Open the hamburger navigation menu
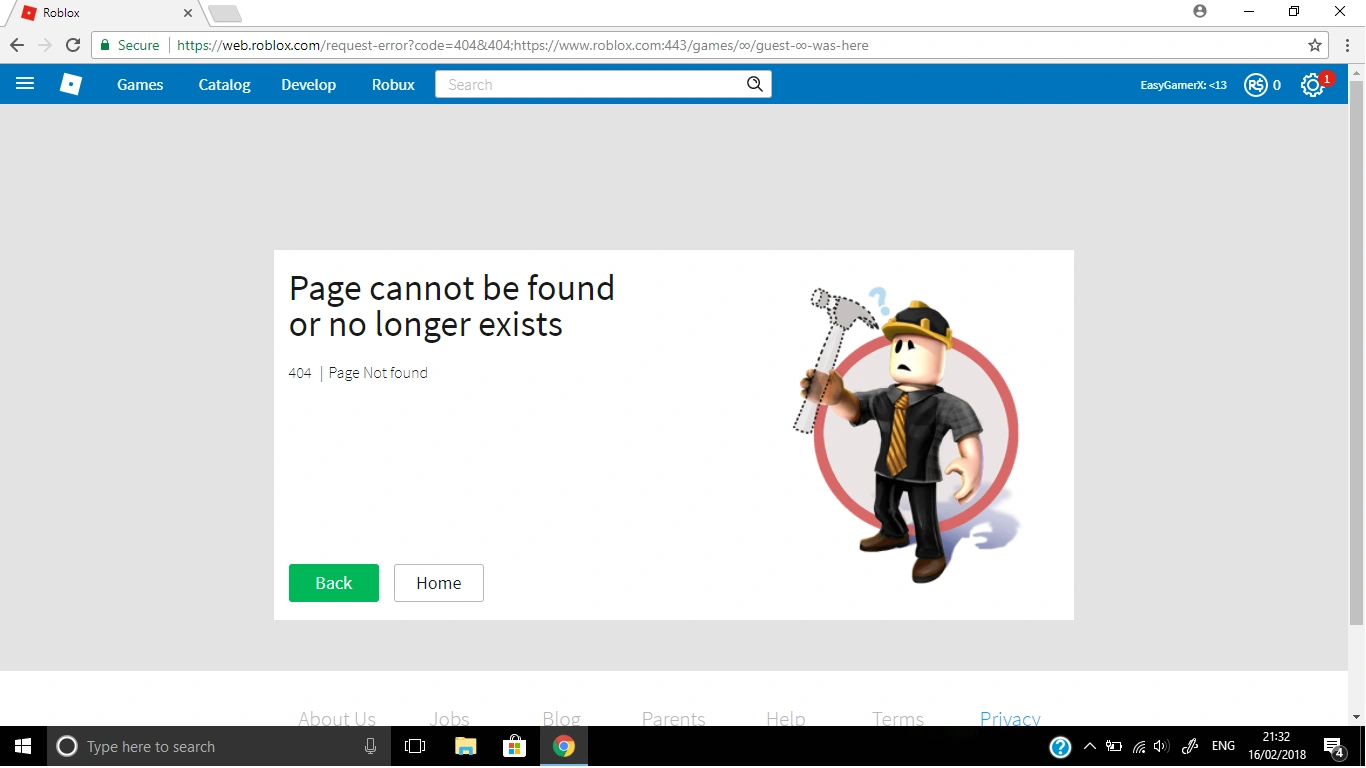This screenshot has width=1366, height=768. tap(25, 84)
